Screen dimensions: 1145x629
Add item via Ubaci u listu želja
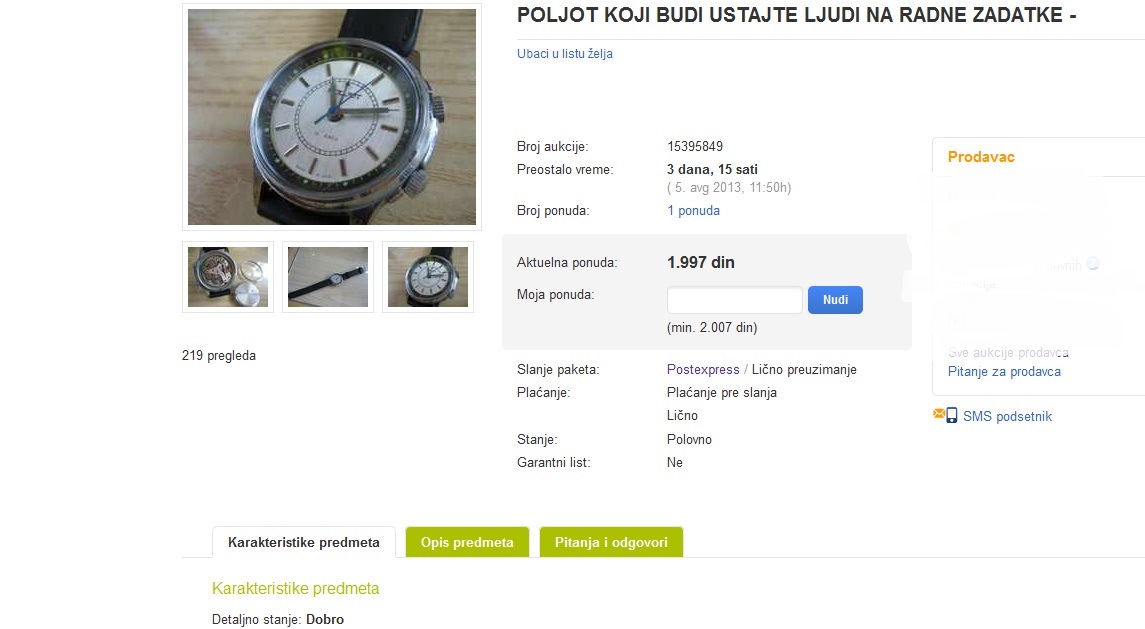tap(564, 53)
